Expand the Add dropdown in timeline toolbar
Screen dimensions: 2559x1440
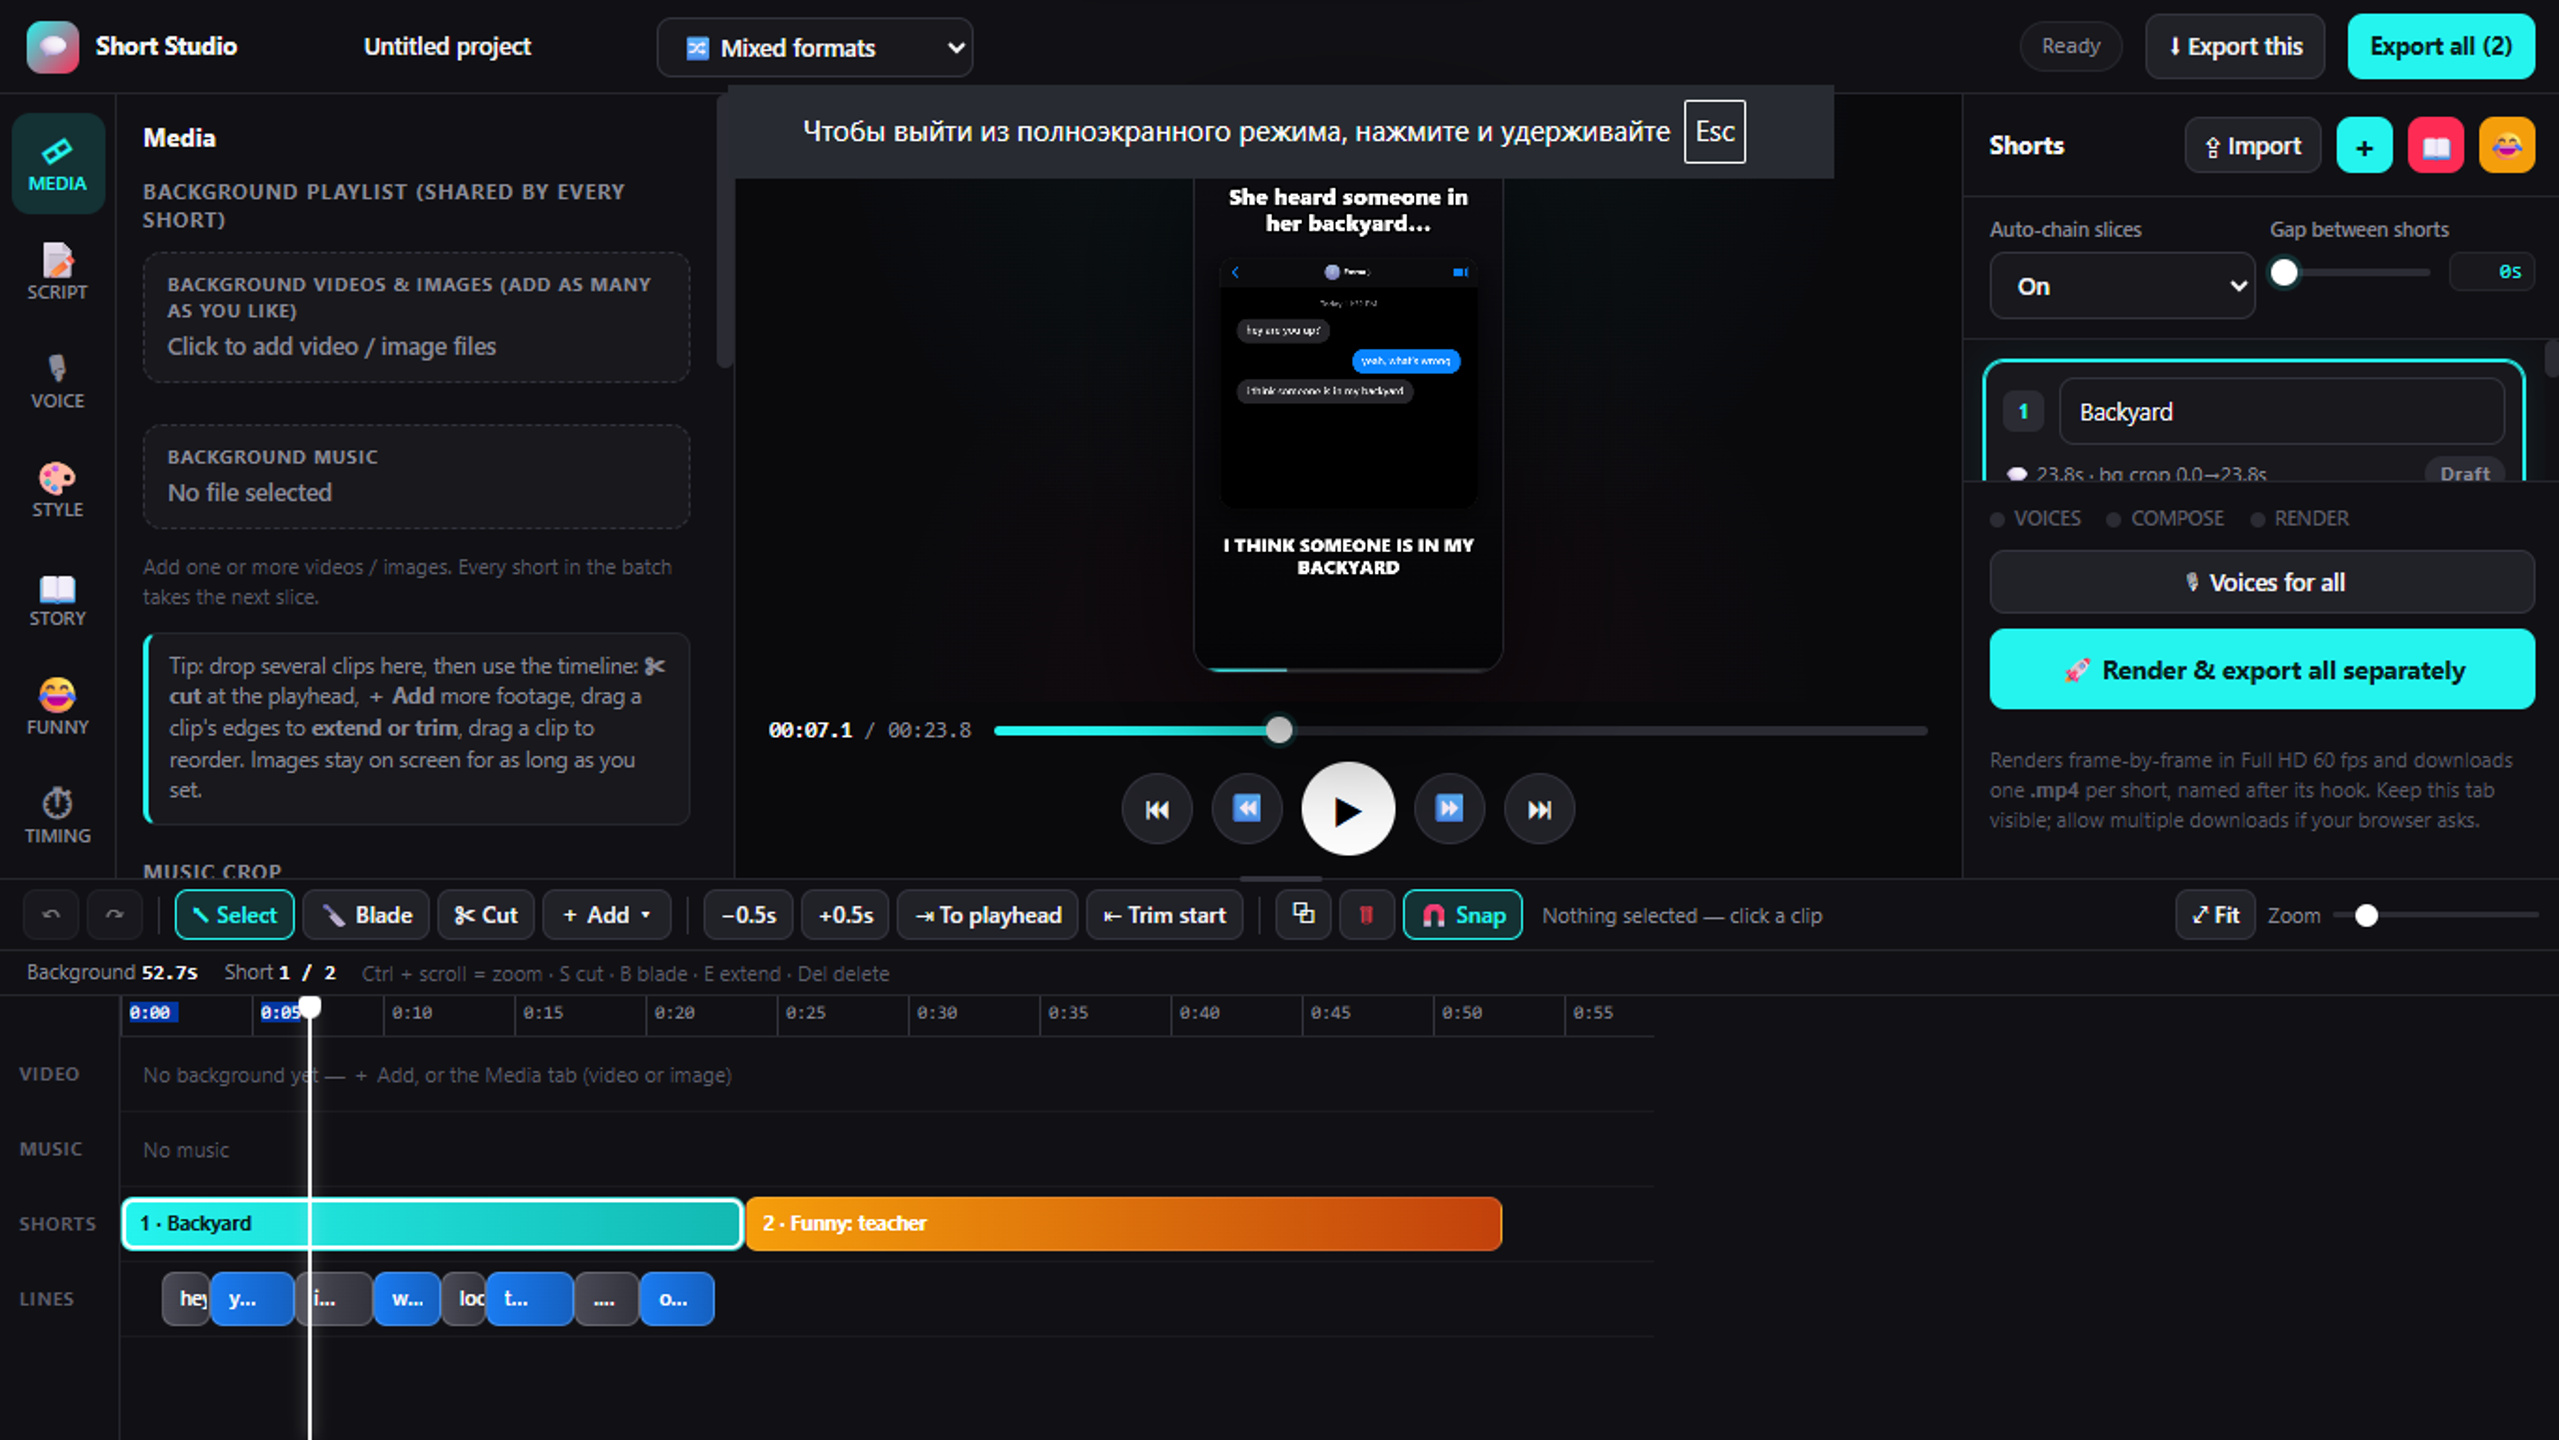[x=607, y=915]
